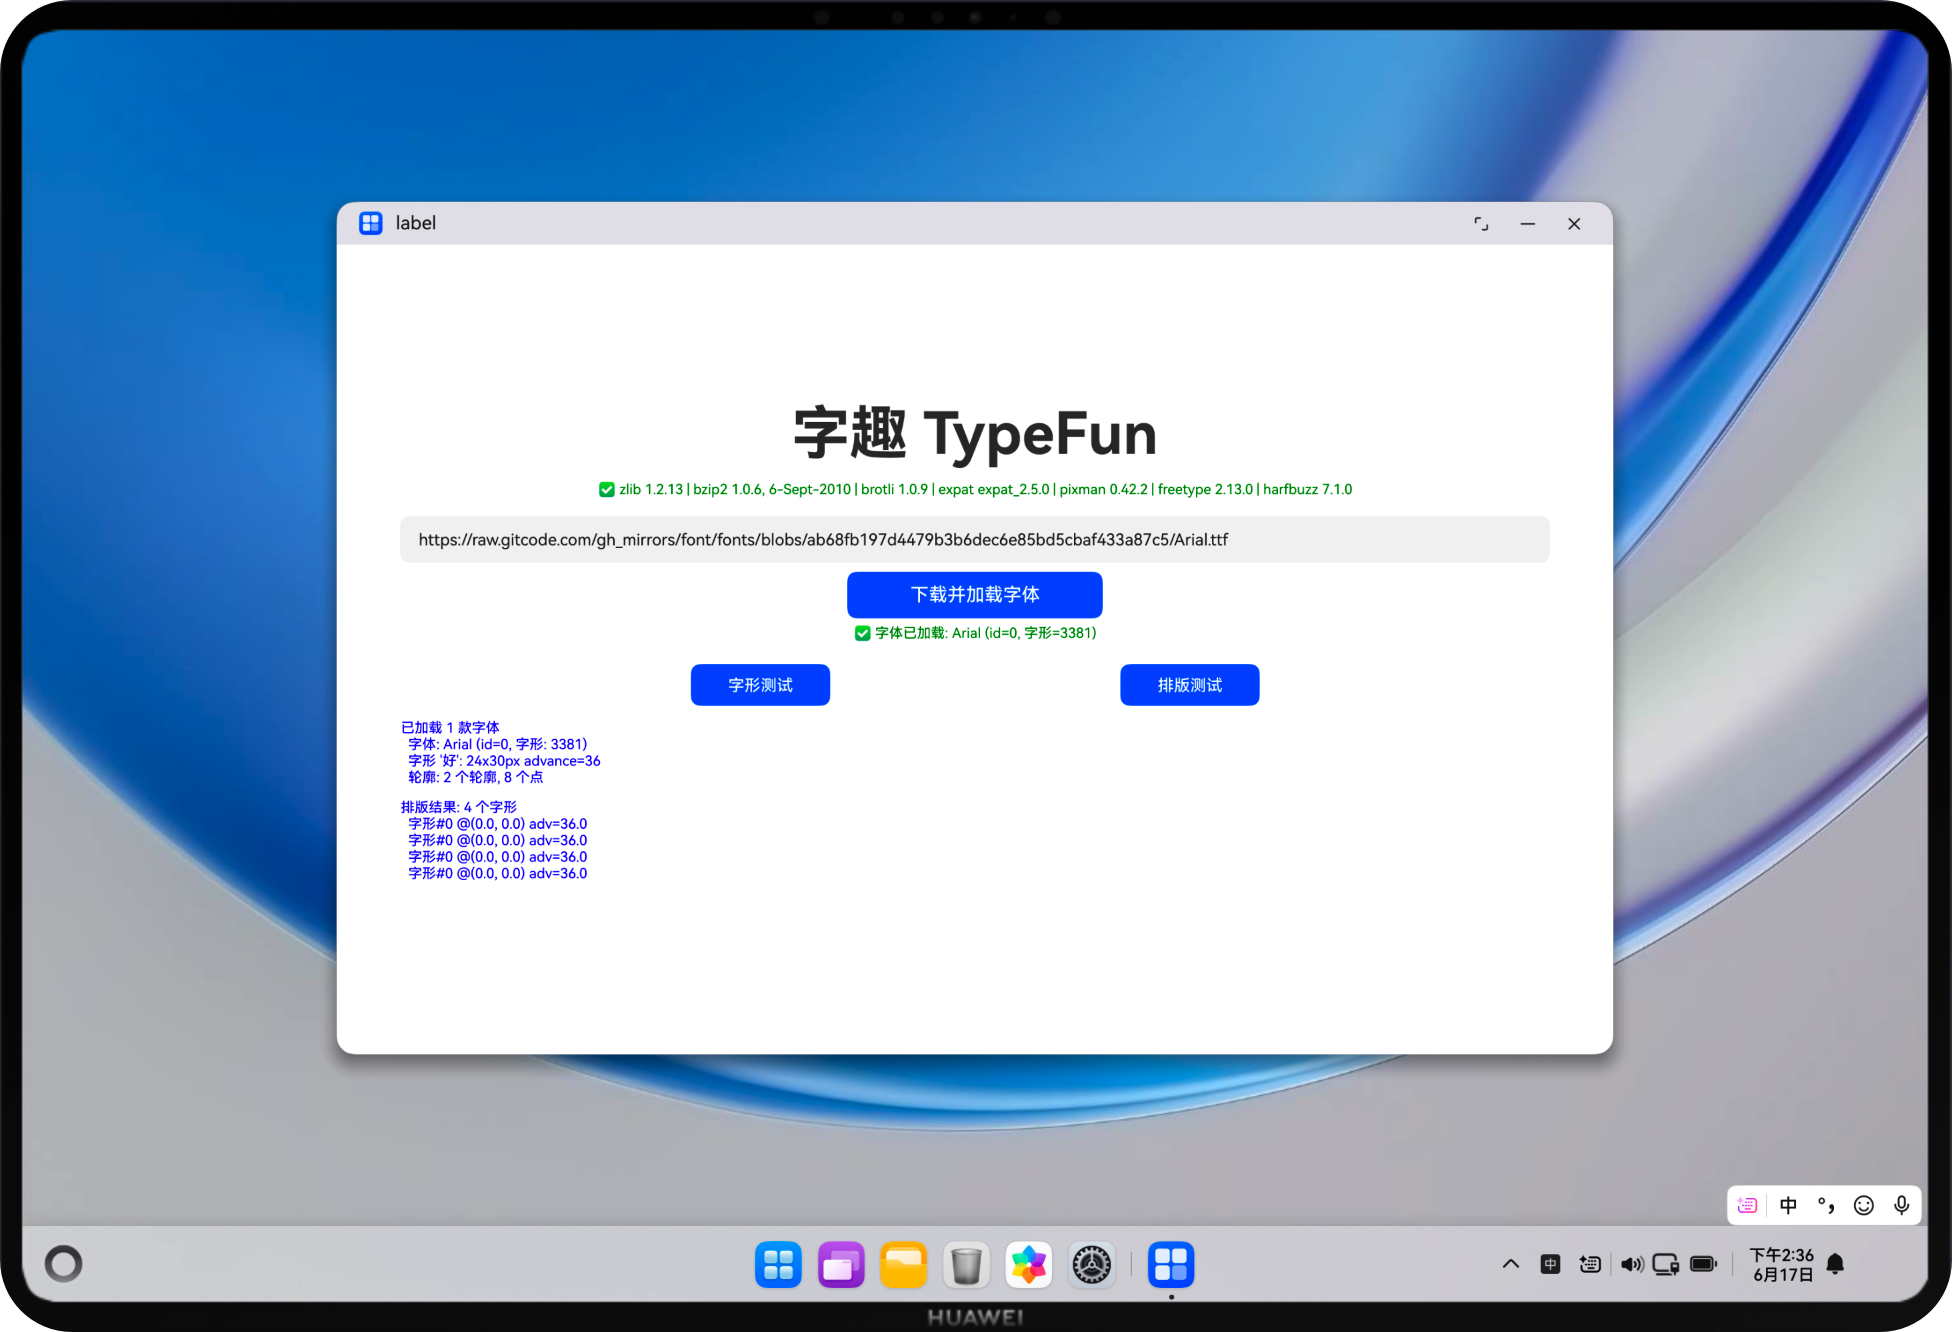Click the pink IME keyboard icon
1952x1332 pixels.
1748,1206
